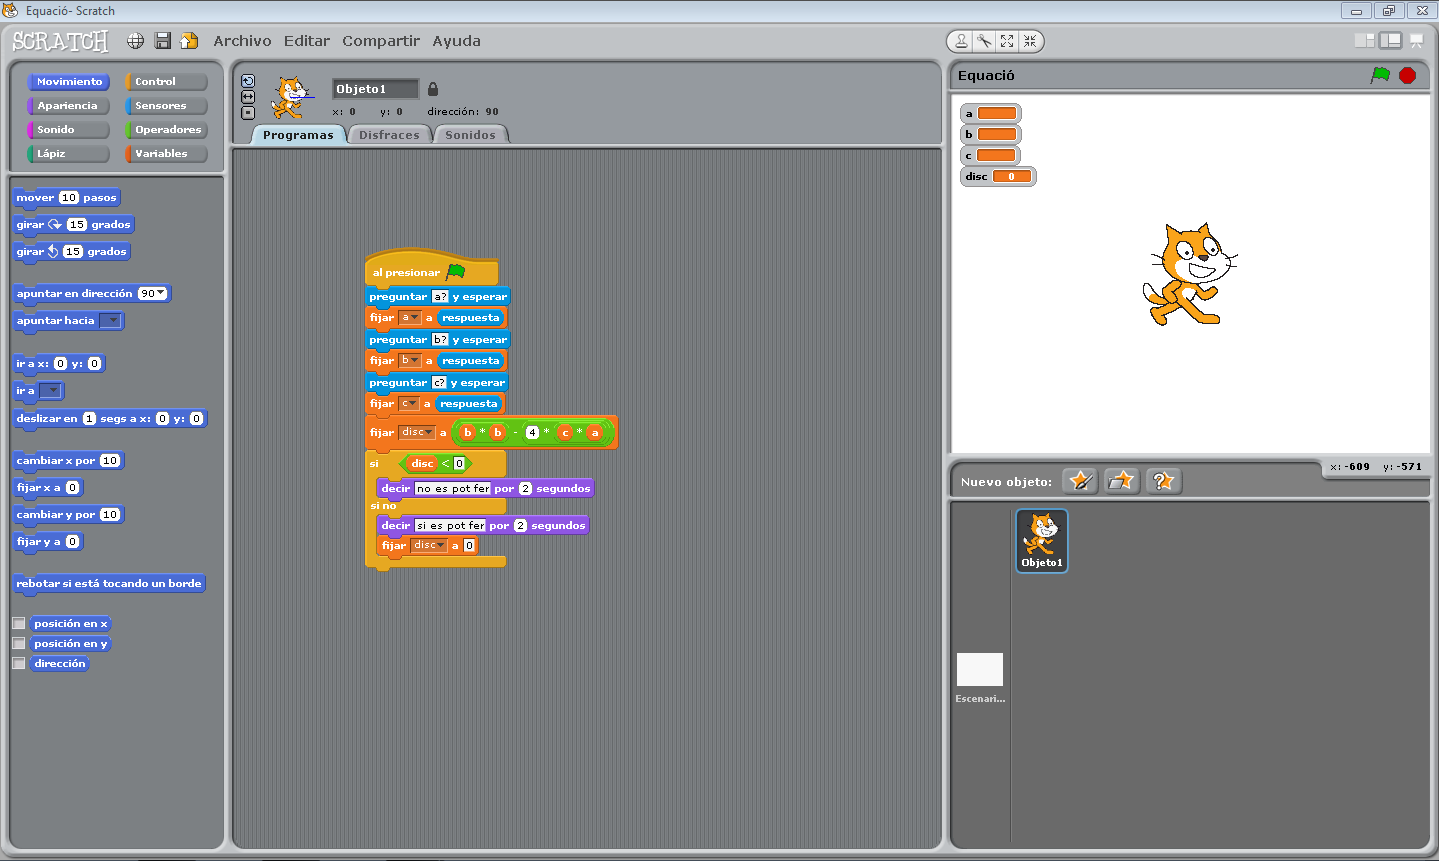Click the mover 10 pasos block

pos(67,198)
